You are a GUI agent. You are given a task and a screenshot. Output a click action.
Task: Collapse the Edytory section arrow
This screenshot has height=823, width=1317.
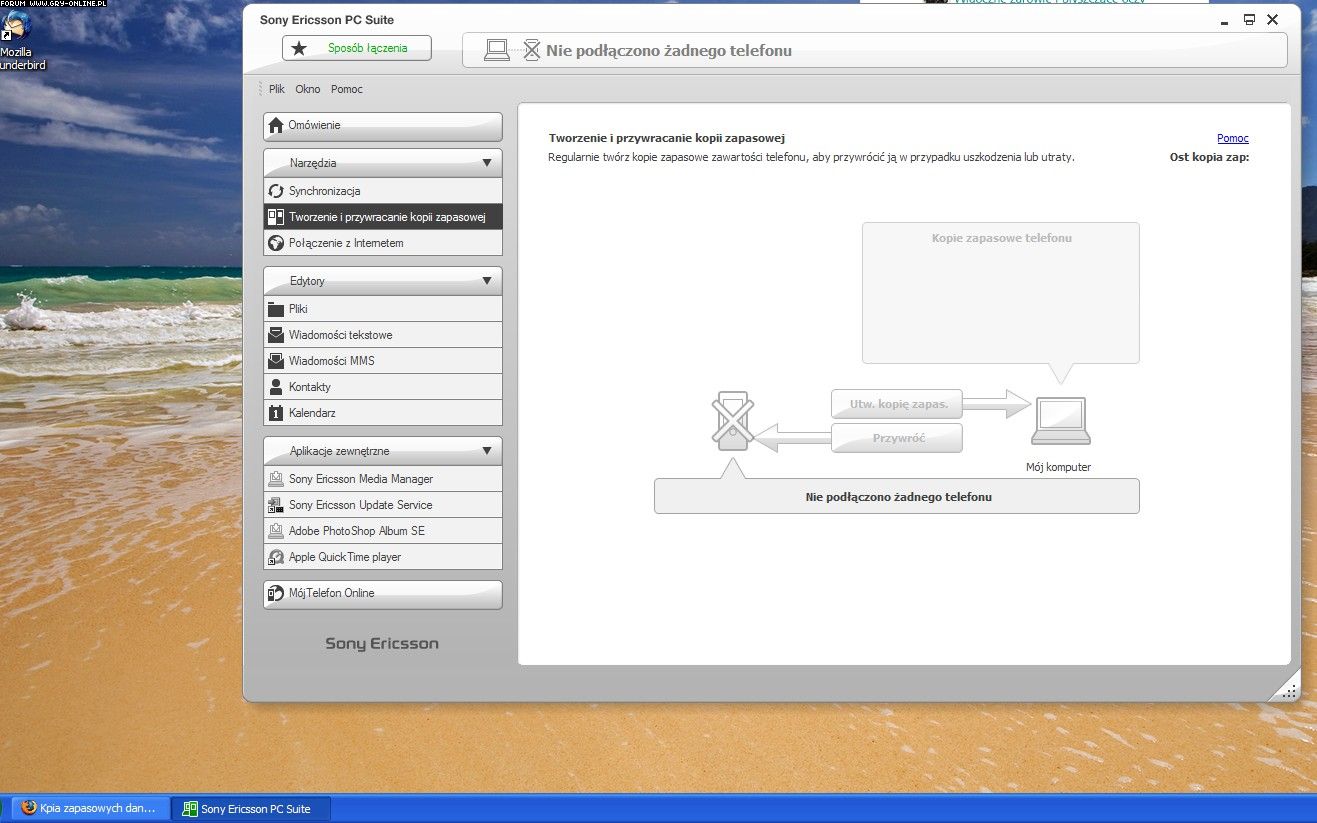click(x=487, y=281)
